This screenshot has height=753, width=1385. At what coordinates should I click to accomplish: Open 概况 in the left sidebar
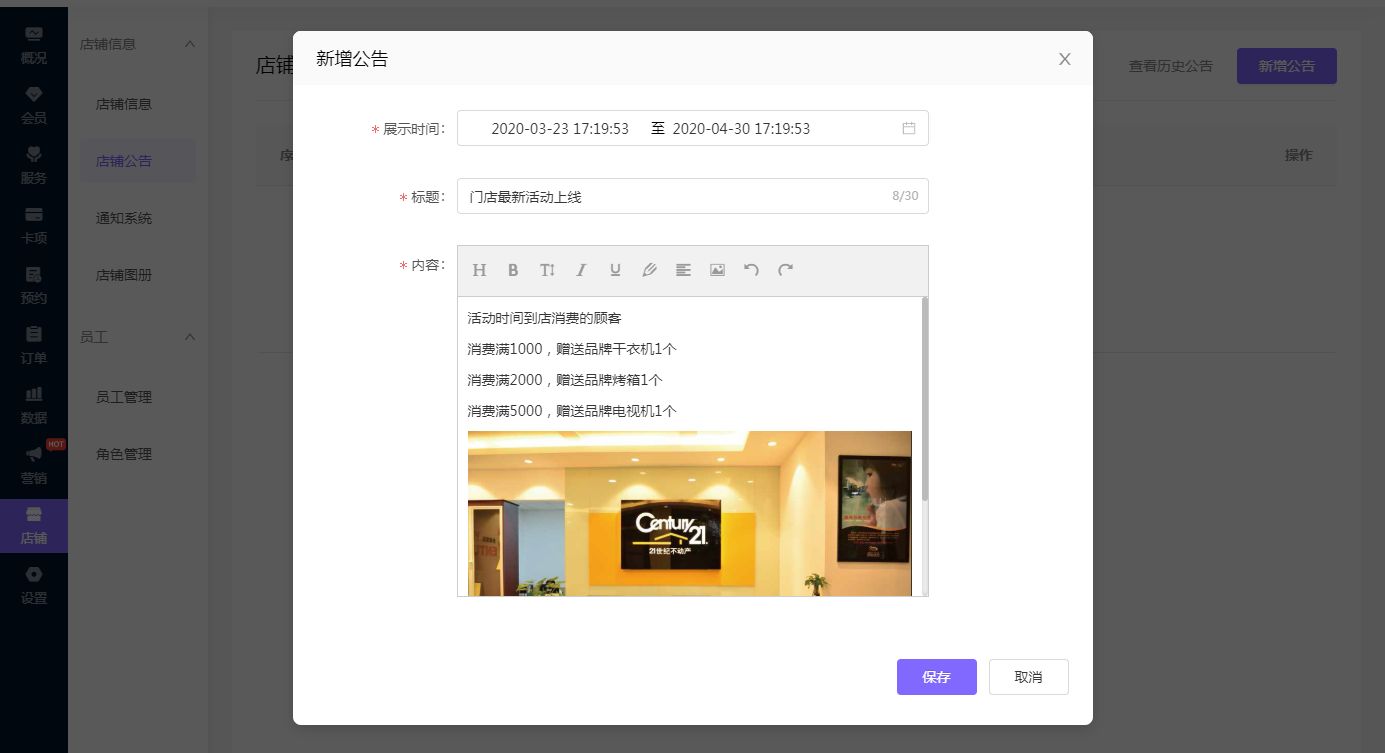34,45
